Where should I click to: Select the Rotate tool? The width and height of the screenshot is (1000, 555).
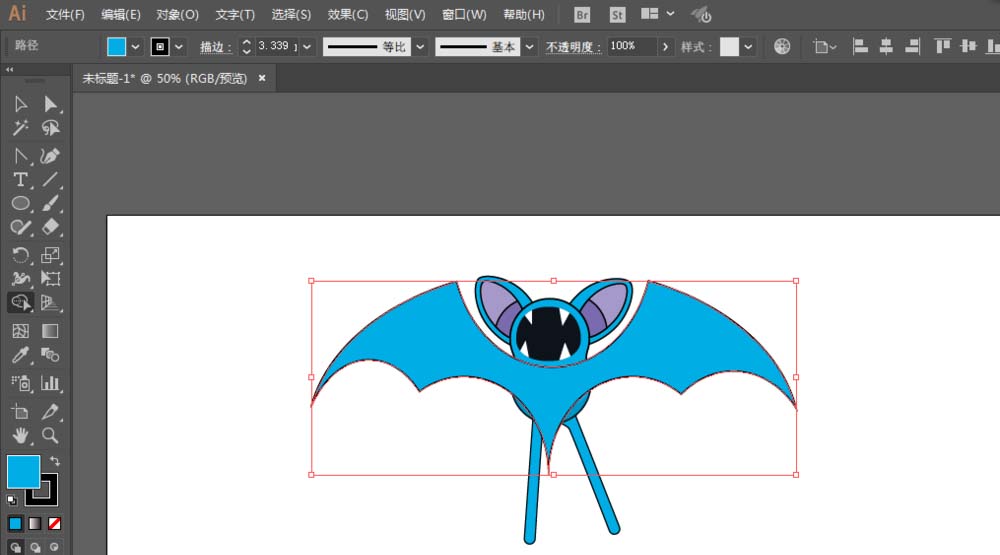pos(20,255)
